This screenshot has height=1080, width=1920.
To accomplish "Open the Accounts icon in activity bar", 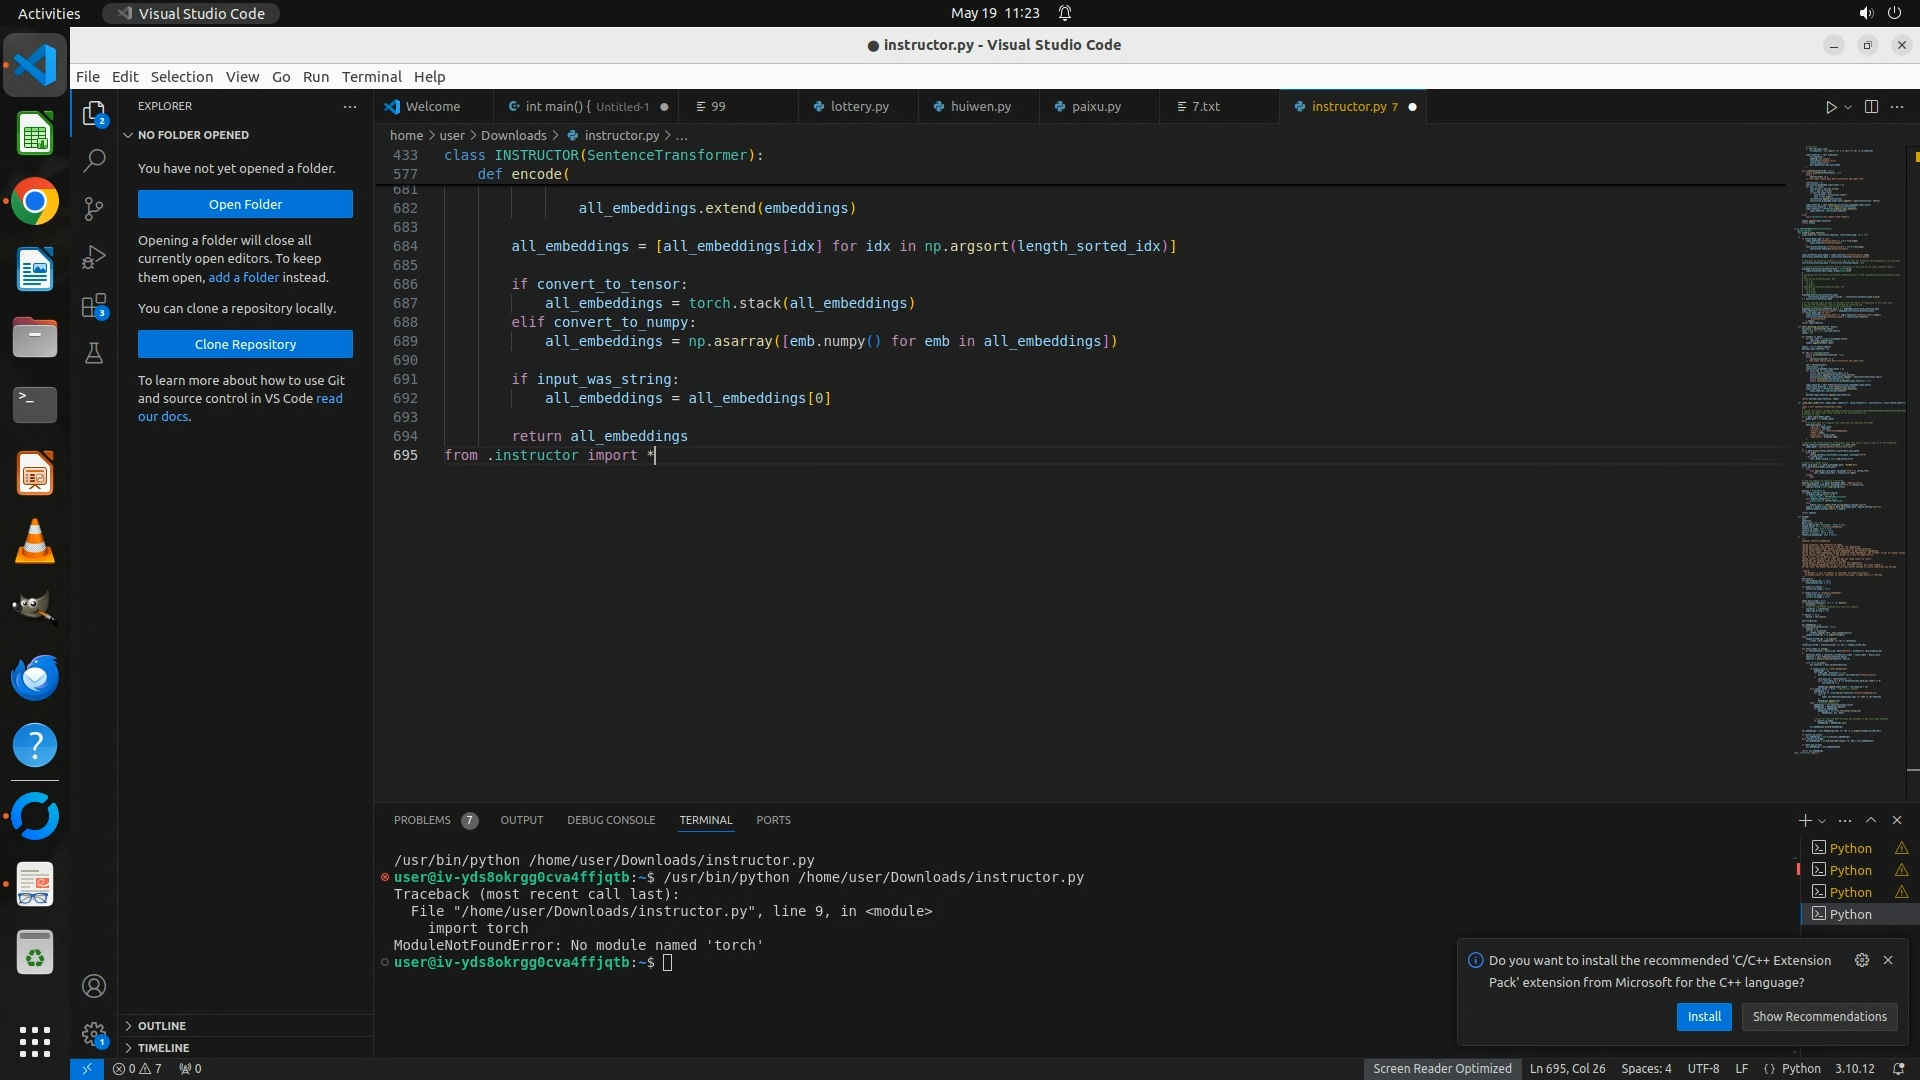I will click(x=94, y=986).
